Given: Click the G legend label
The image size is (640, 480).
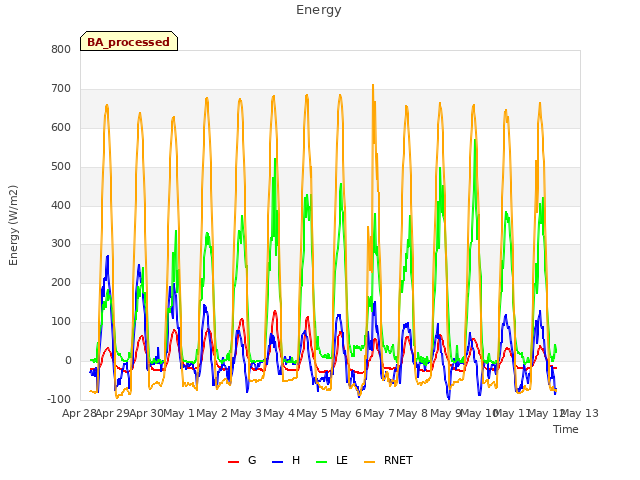Looking at the screenshot, I should click(252, 460).
